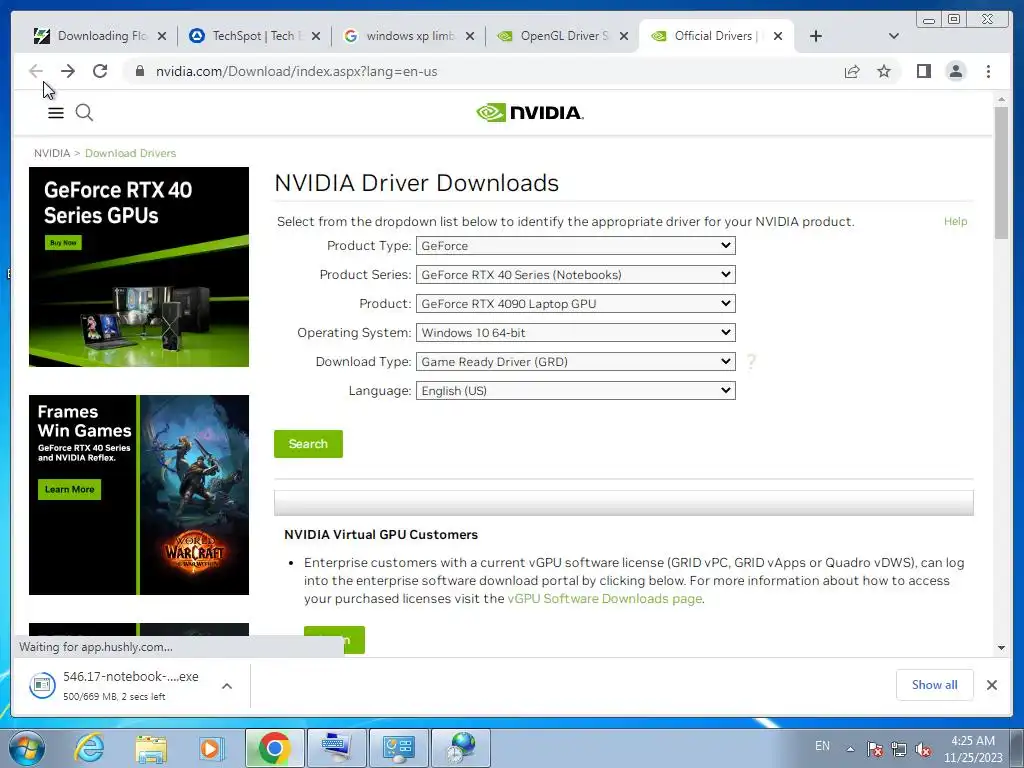
Task: Open vGPU Software Downloads page link
Action: [x=605, y=598]
